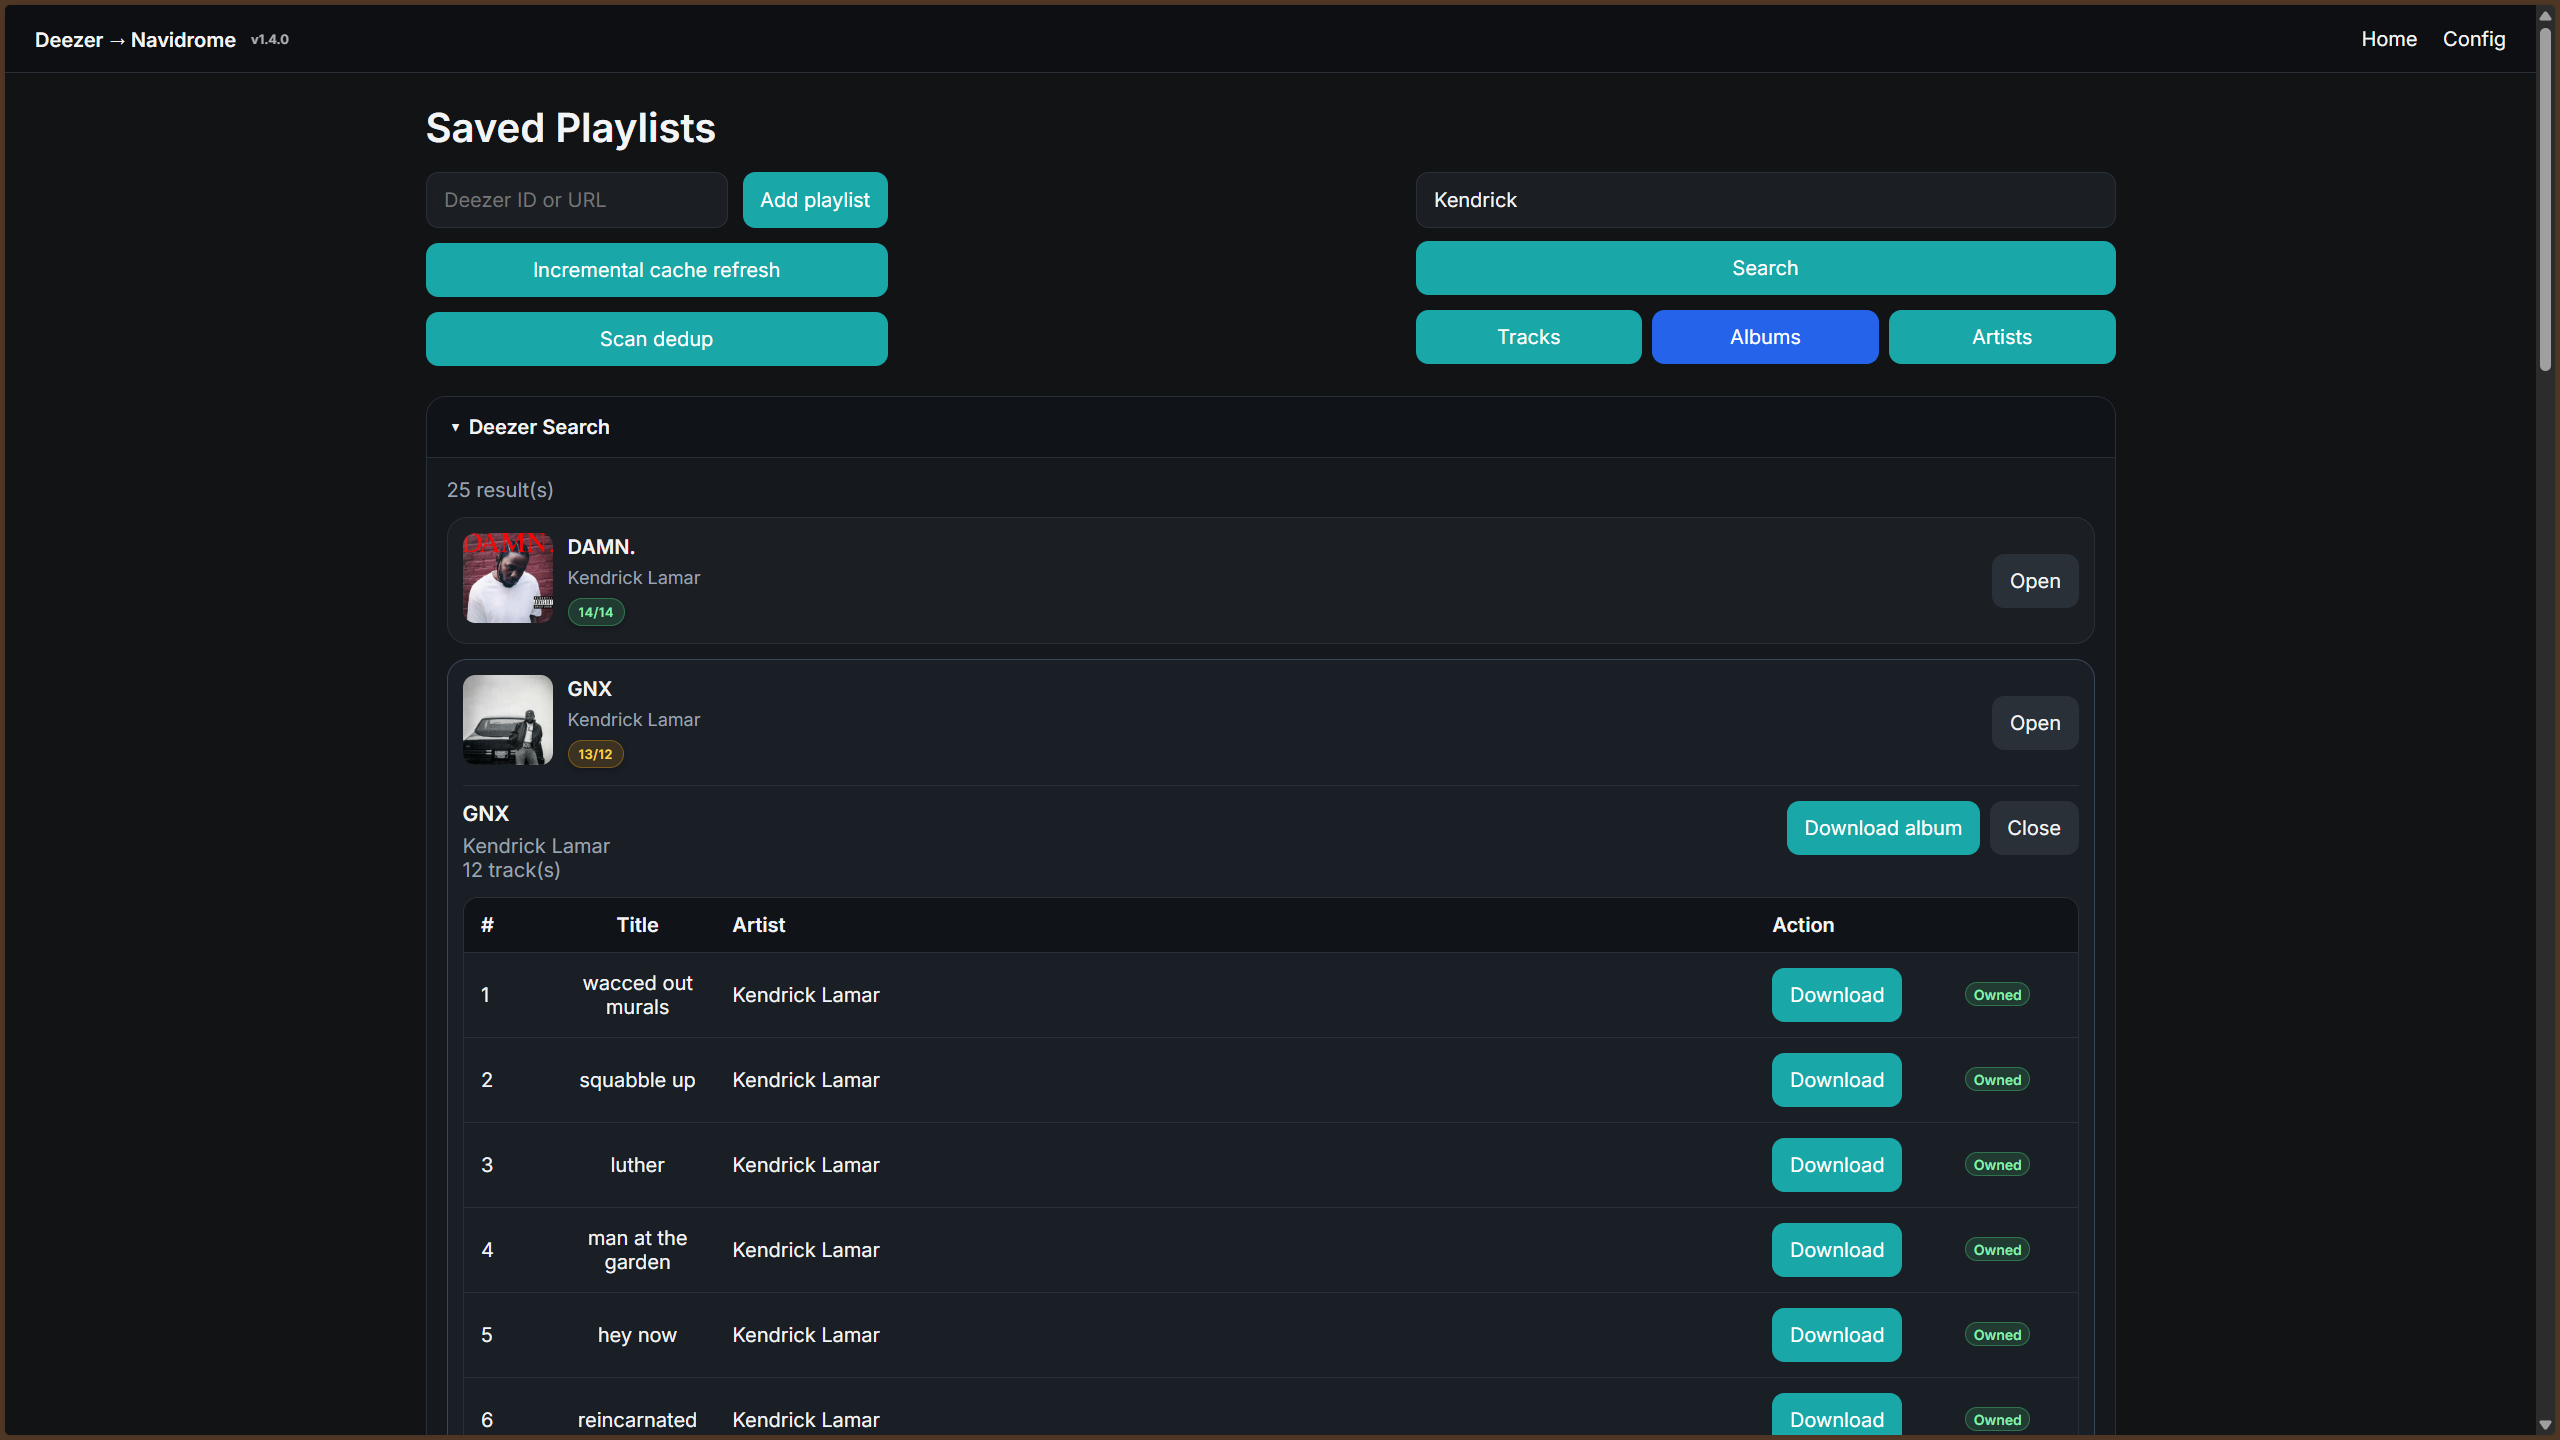Click the Saved Playlists heading
This screenshot has height=1440, width=2560.
571,128
